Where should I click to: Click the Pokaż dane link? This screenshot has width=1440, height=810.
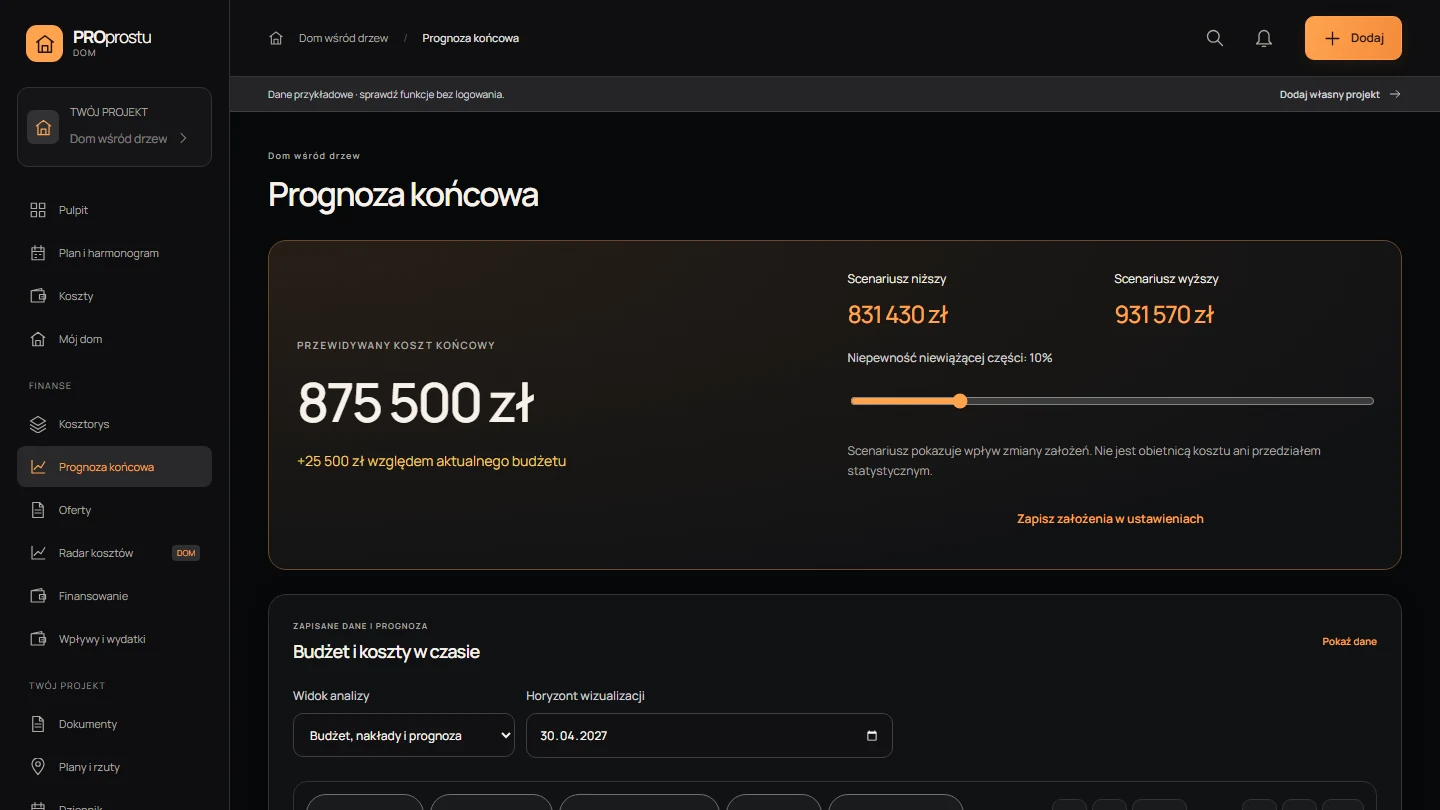tap(1349, 641)
